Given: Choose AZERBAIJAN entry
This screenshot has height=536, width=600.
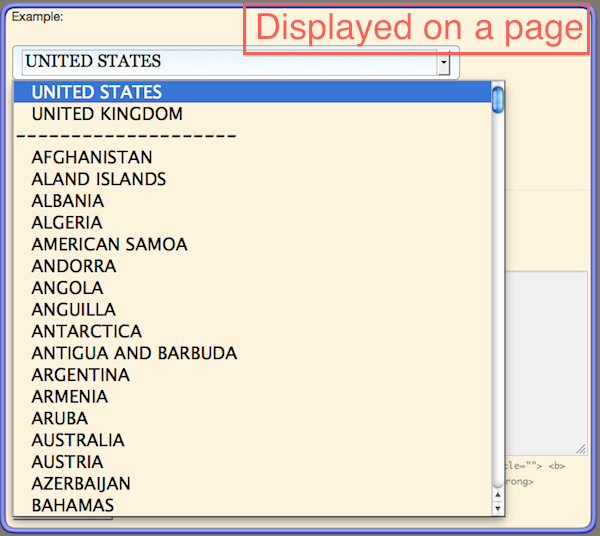Looking at the screenshot, I should [253, 484].
